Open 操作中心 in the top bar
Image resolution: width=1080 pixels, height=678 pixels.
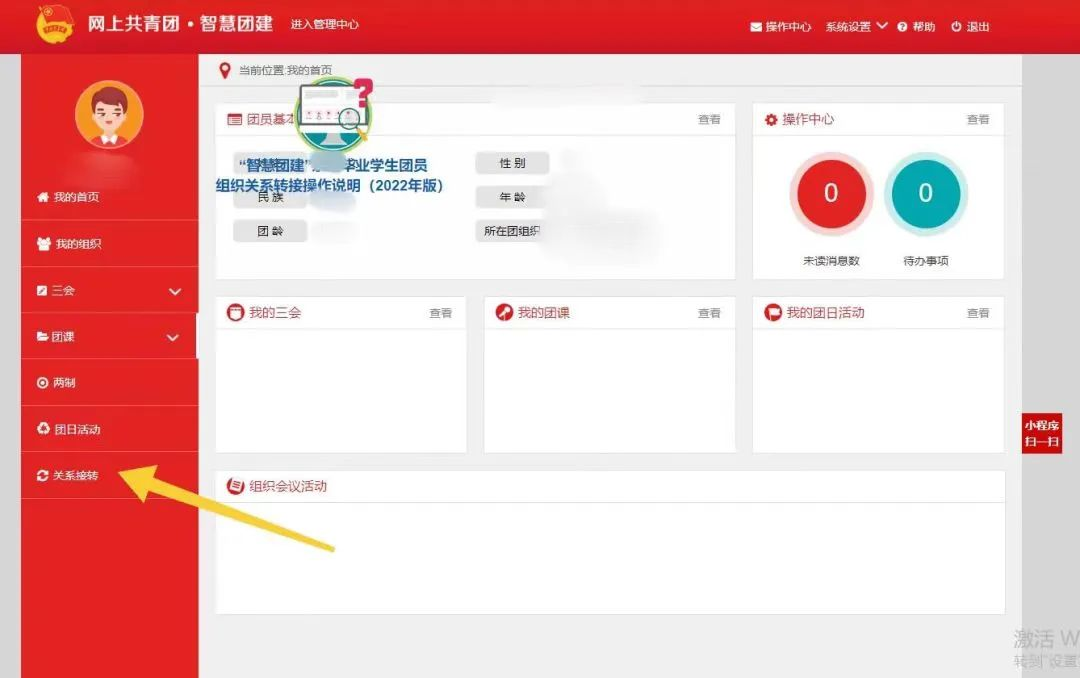pyautogui.click(x=788, y=27)
